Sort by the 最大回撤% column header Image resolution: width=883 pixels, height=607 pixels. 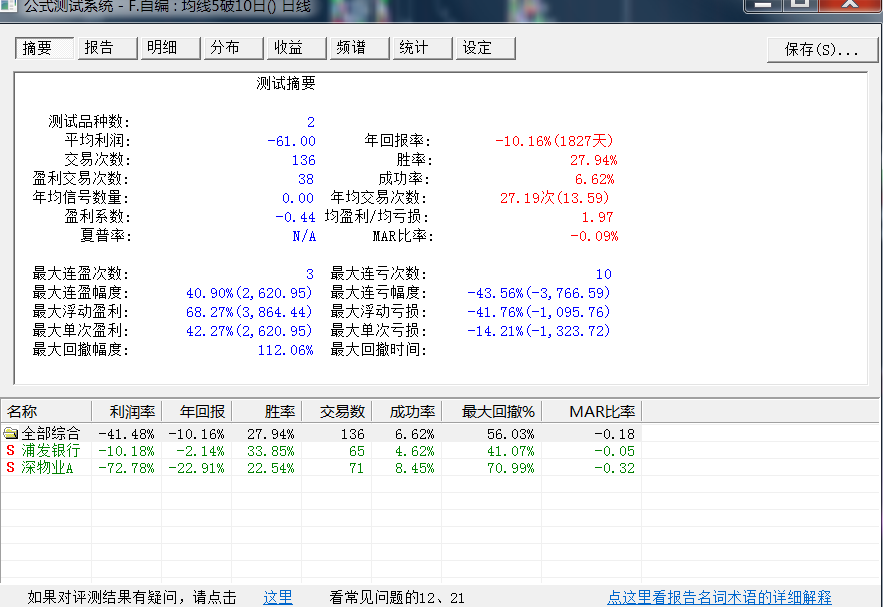(x=492, y=412)
